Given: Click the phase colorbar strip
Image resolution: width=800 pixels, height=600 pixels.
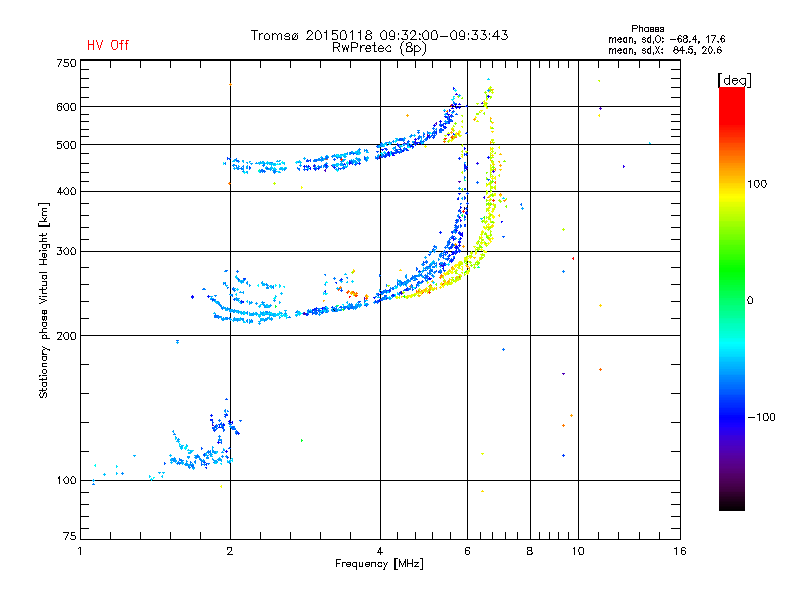Looking at the screenshot, I should (732, 298).
